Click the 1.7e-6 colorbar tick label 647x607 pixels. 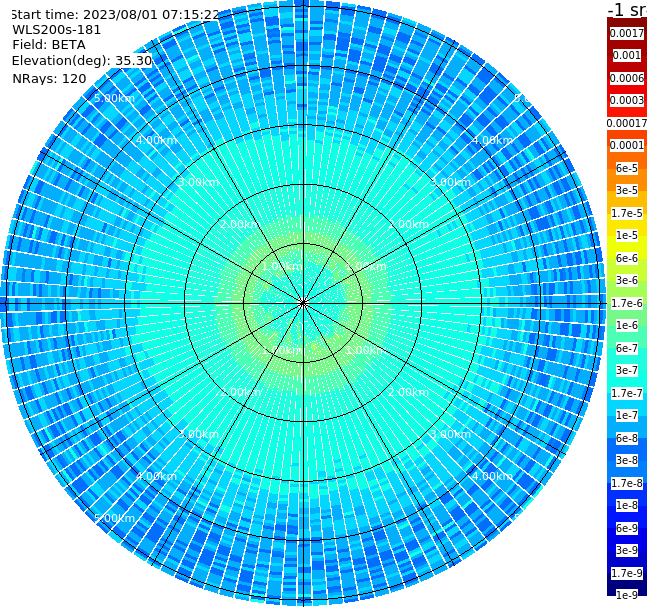(627, 303)
